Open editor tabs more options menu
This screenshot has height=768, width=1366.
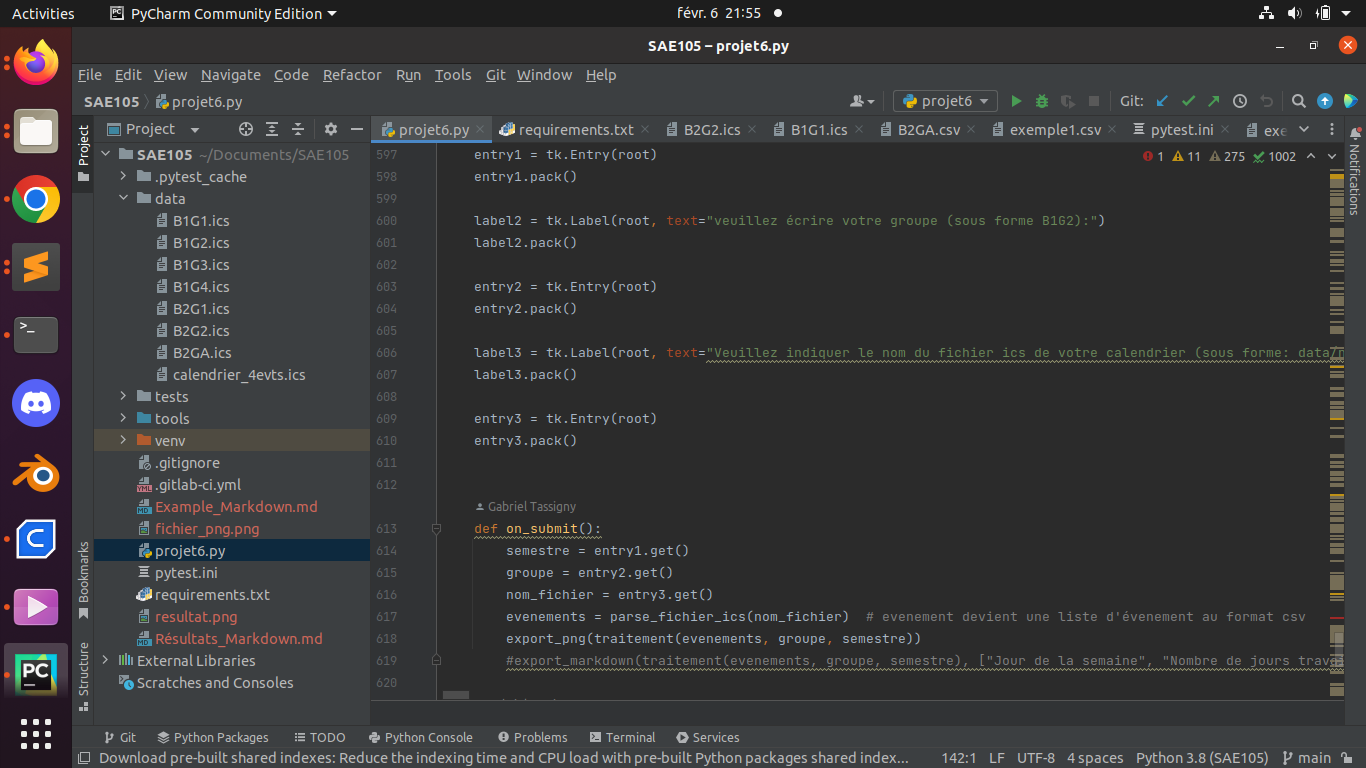pyautogui.click(x=1332, y=130)
